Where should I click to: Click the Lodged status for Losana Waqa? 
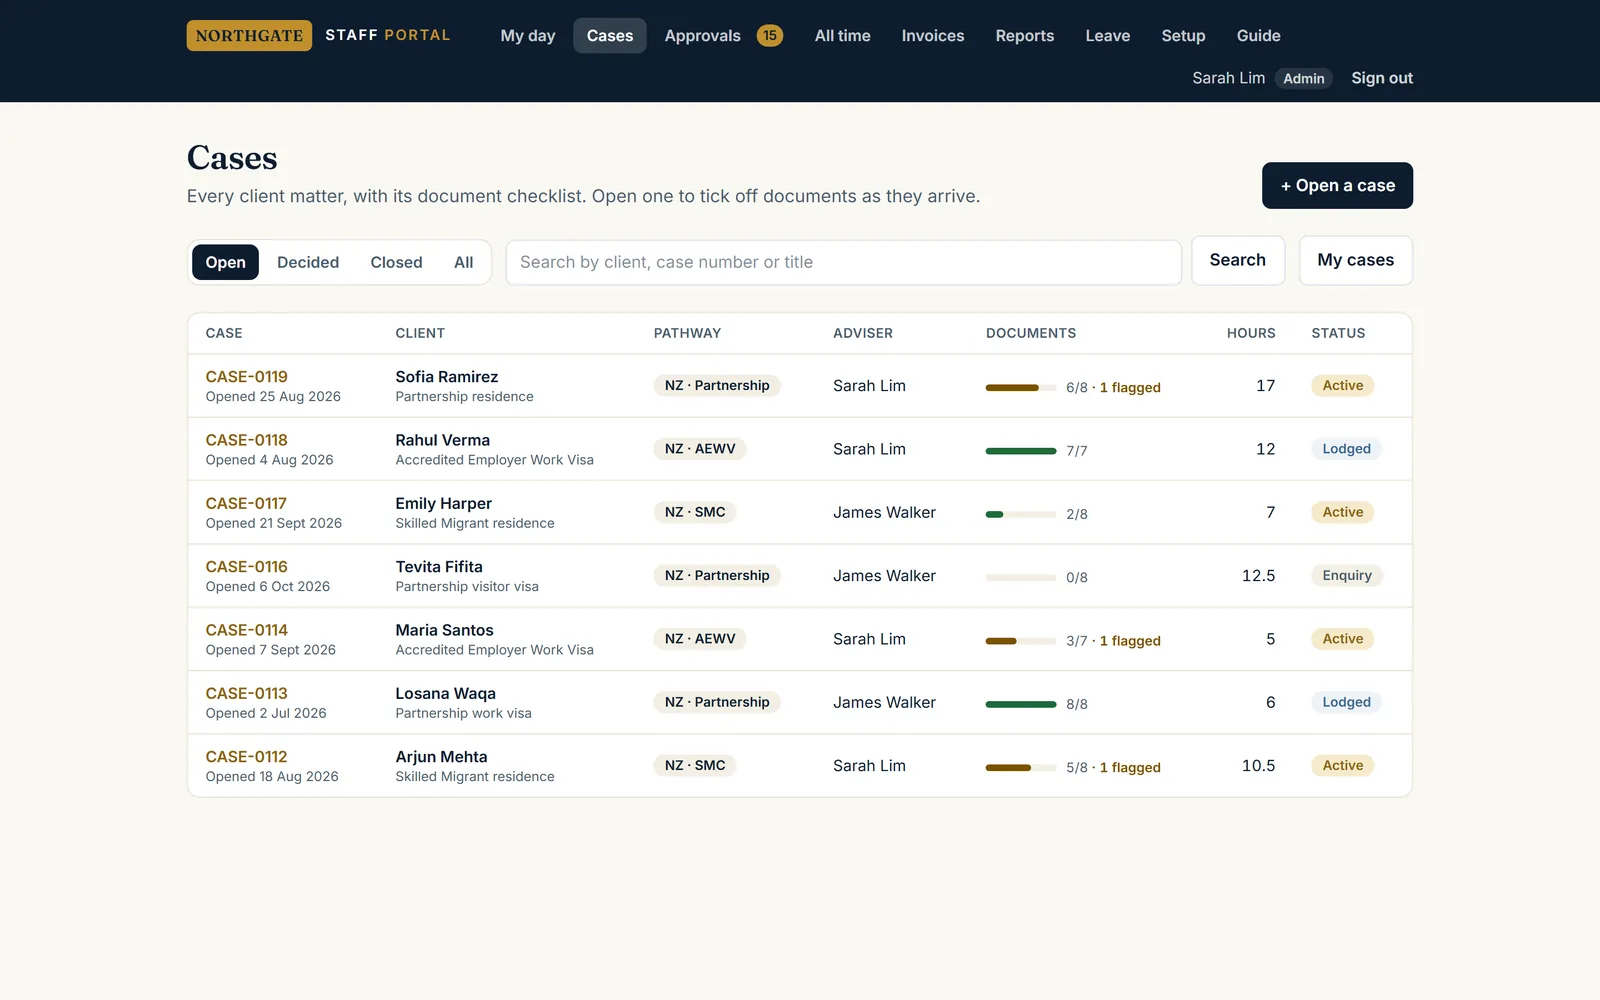coord(1346,702)
